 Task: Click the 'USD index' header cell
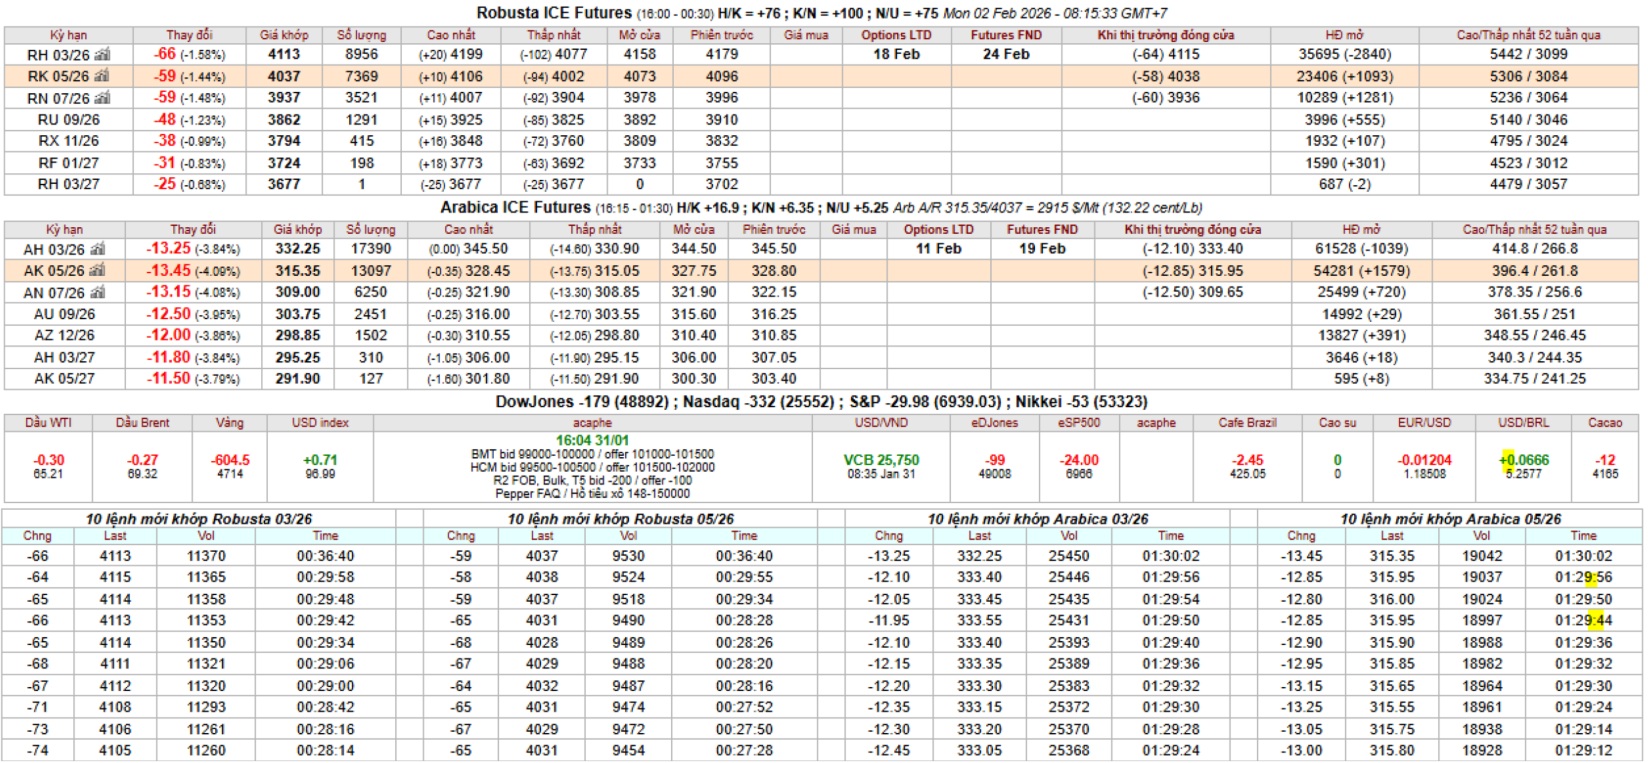pos(320,423)
